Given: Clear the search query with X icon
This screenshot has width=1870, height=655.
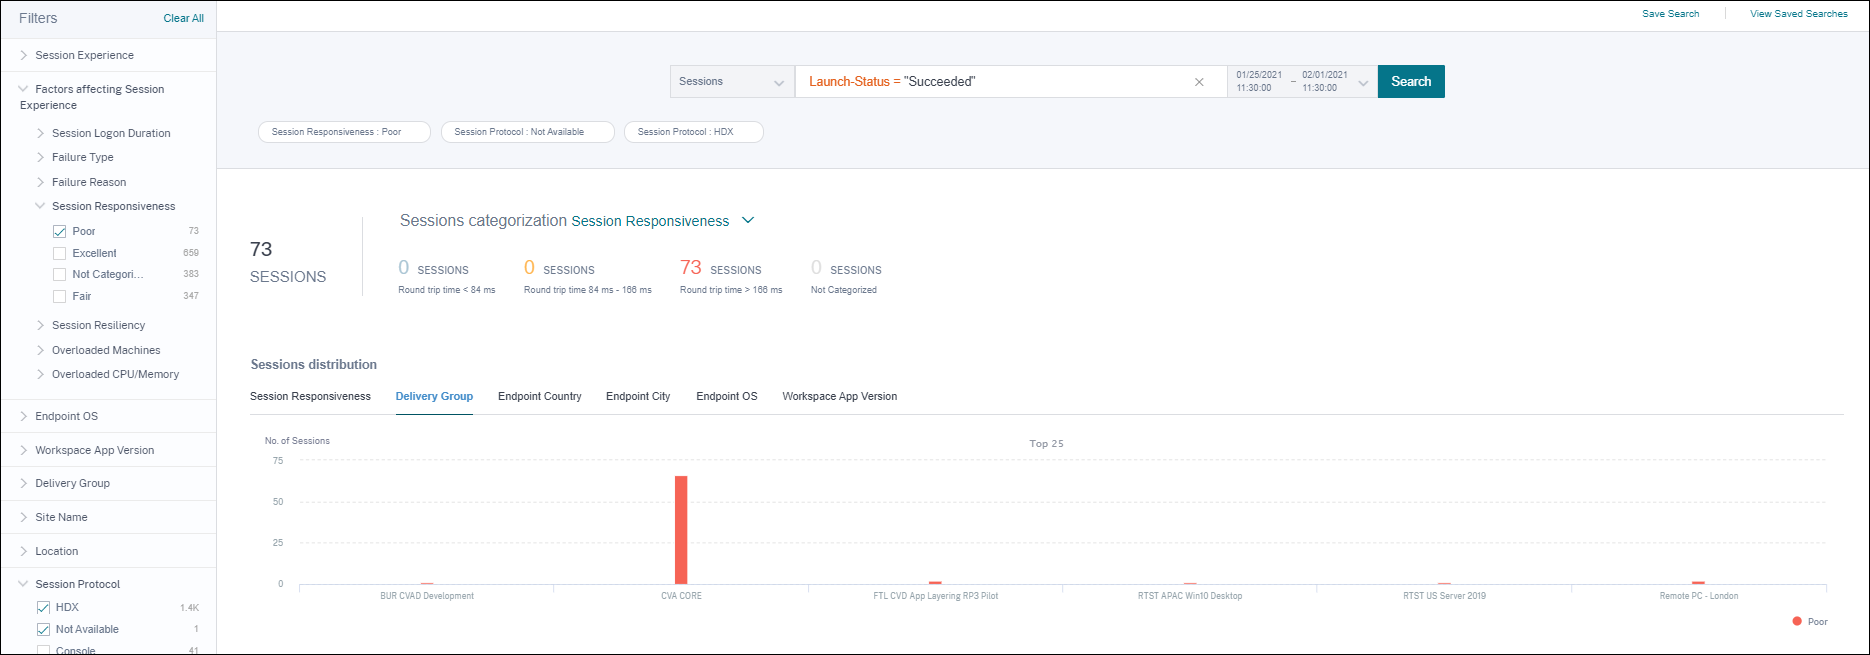Looking at the screenshot, I should coord(1199,82).
